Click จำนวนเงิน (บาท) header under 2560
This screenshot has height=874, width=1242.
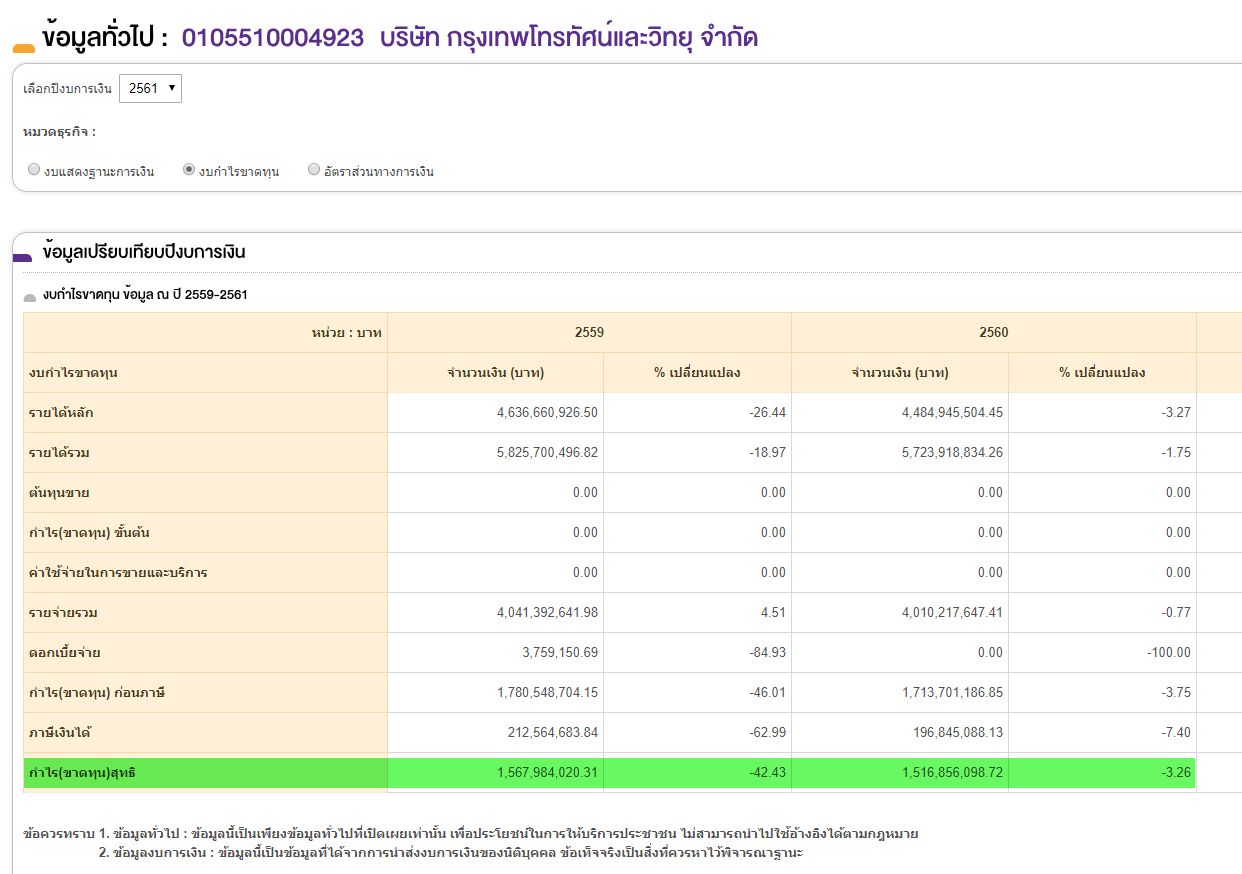point(900,373)
